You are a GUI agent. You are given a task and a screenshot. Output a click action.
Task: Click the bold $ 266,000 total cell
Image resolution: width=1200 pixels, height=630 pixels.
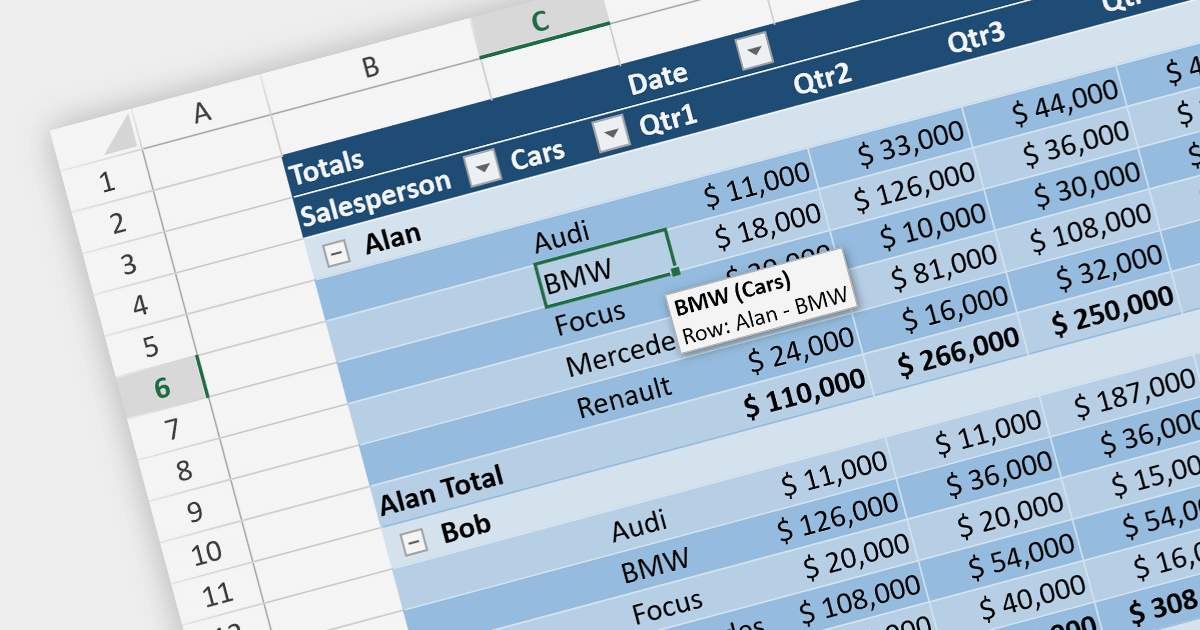[x=958, y=351]
